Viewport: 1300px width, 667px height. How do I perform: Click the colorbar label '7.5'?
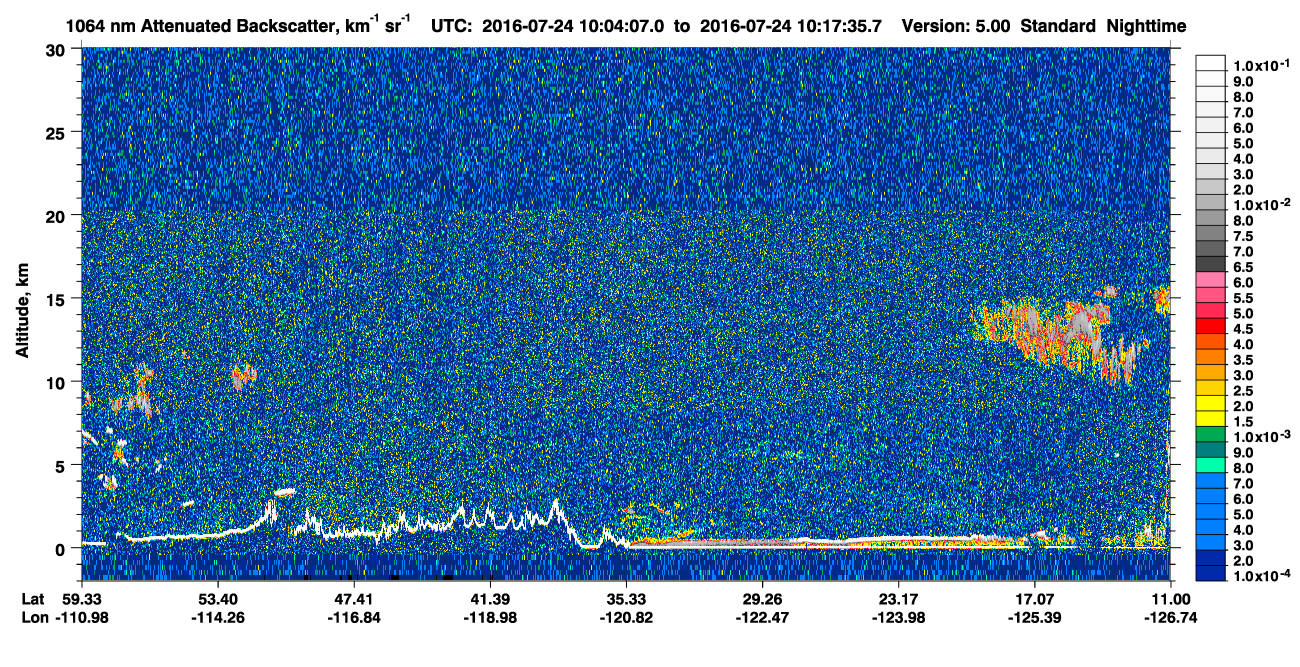click(1244, 236)
